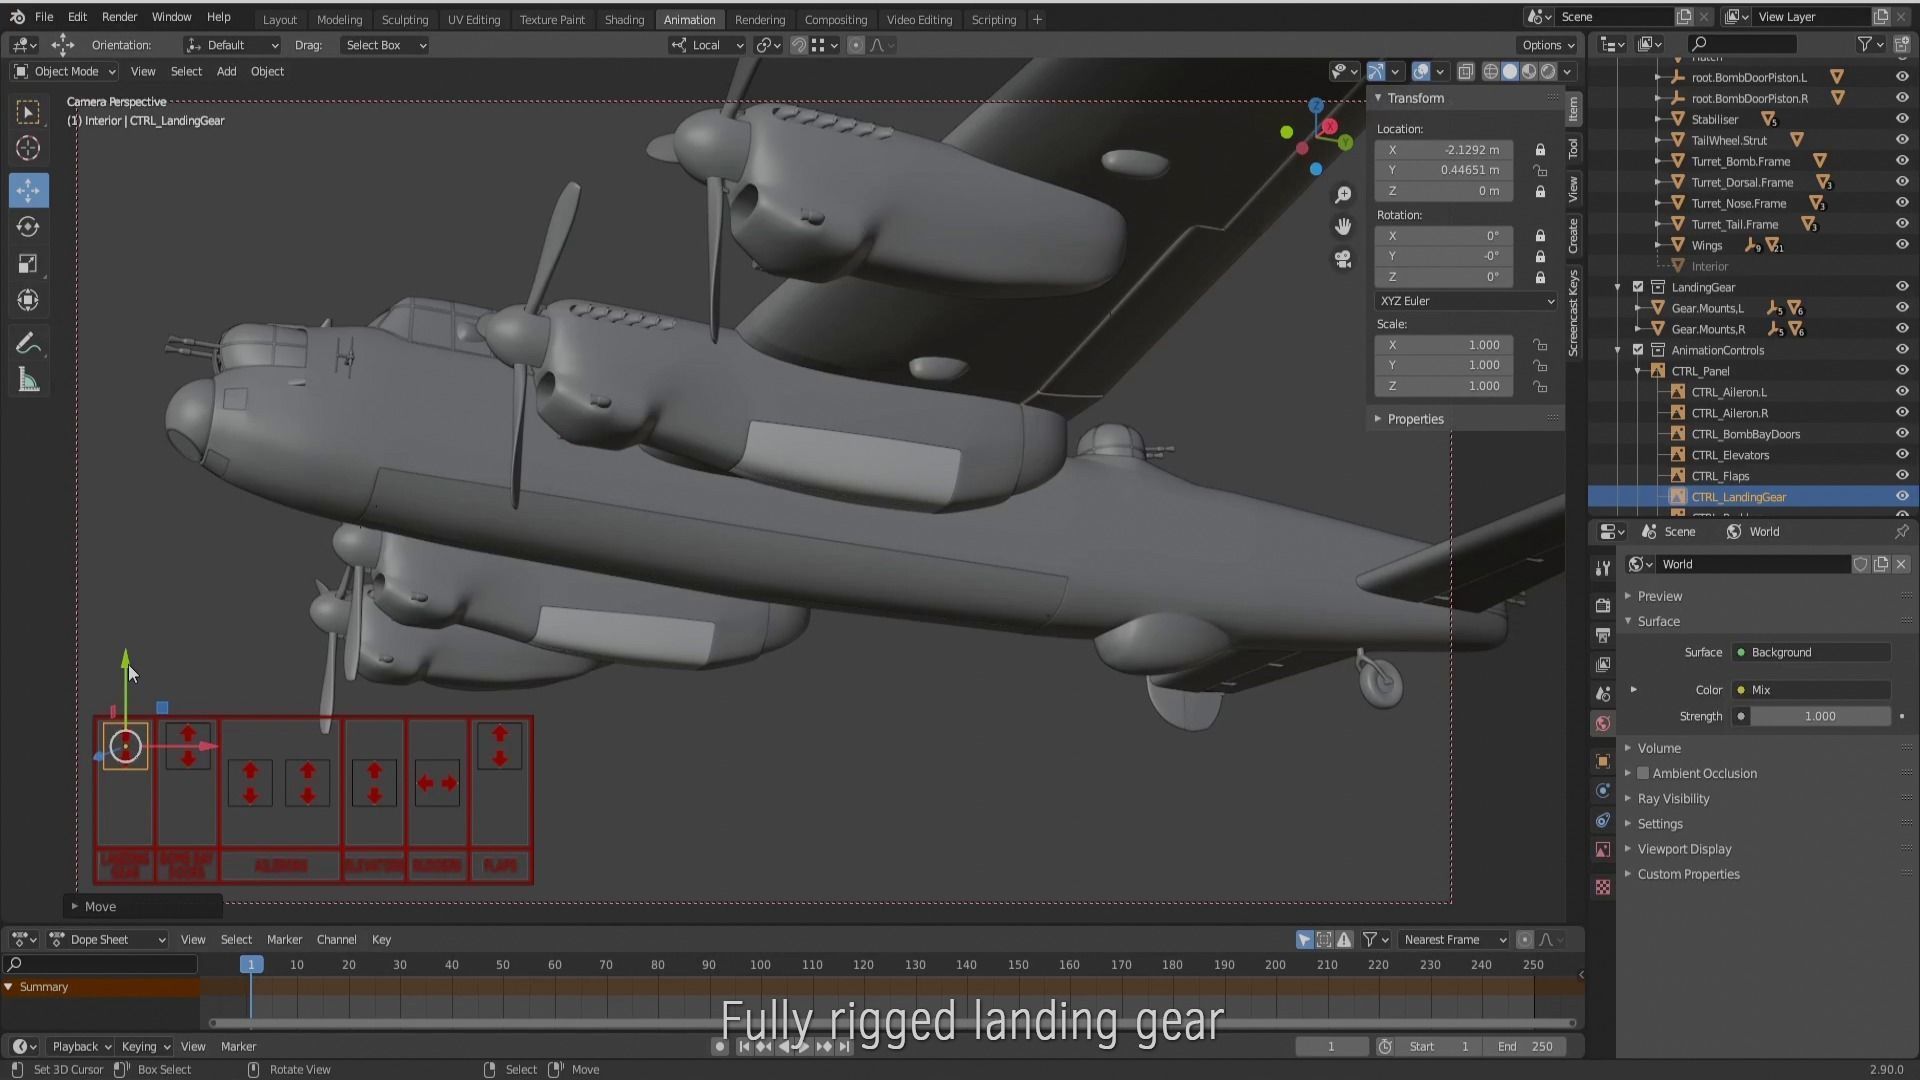Collapse the AnimationControls collection
This screenshot has height=1080, width=1920.
tap(1617, 350)
